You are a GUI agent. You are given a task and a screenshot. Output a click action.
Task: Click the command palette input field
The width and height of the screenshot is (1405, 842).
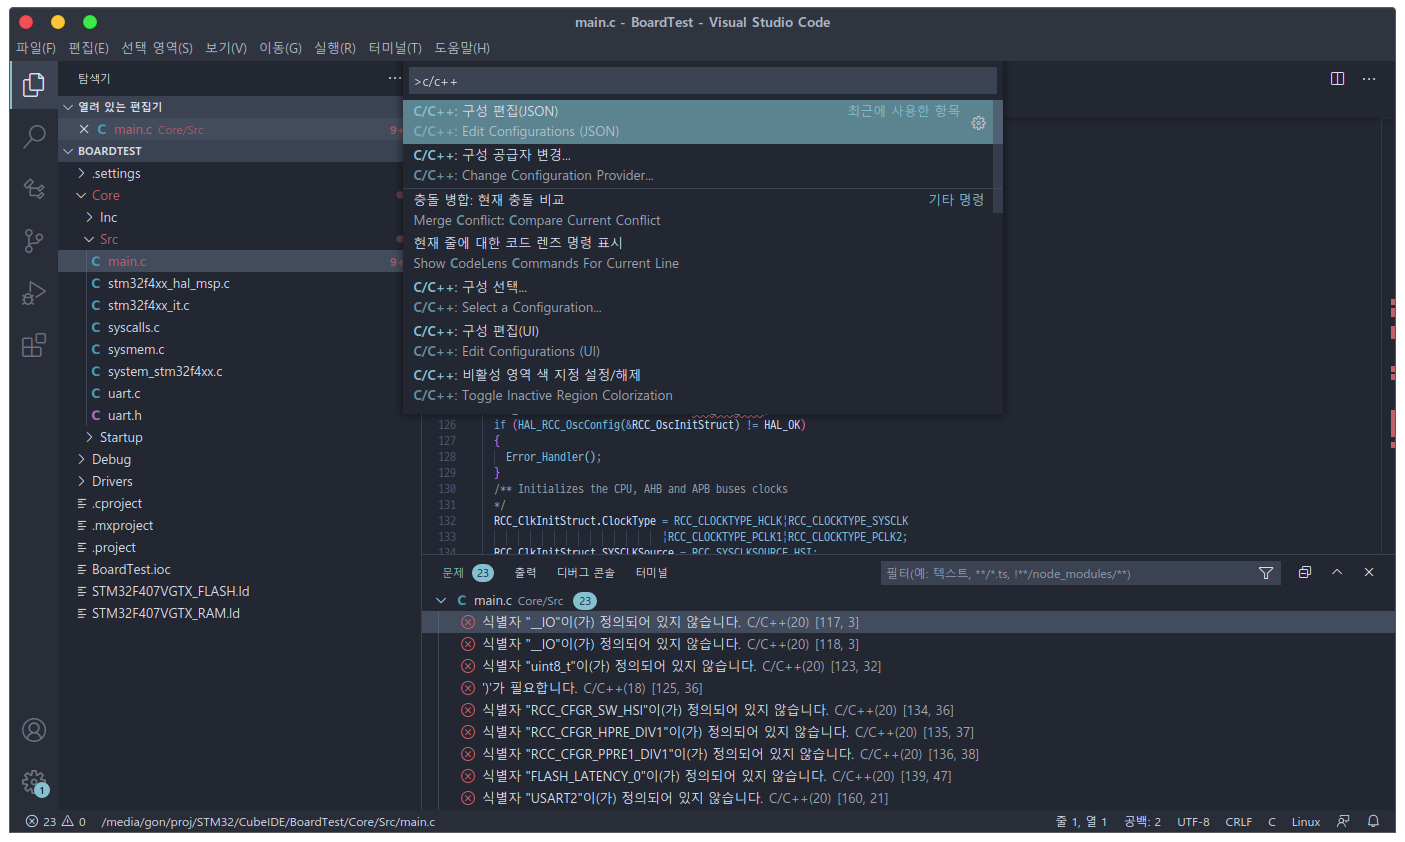coord(703,81)
